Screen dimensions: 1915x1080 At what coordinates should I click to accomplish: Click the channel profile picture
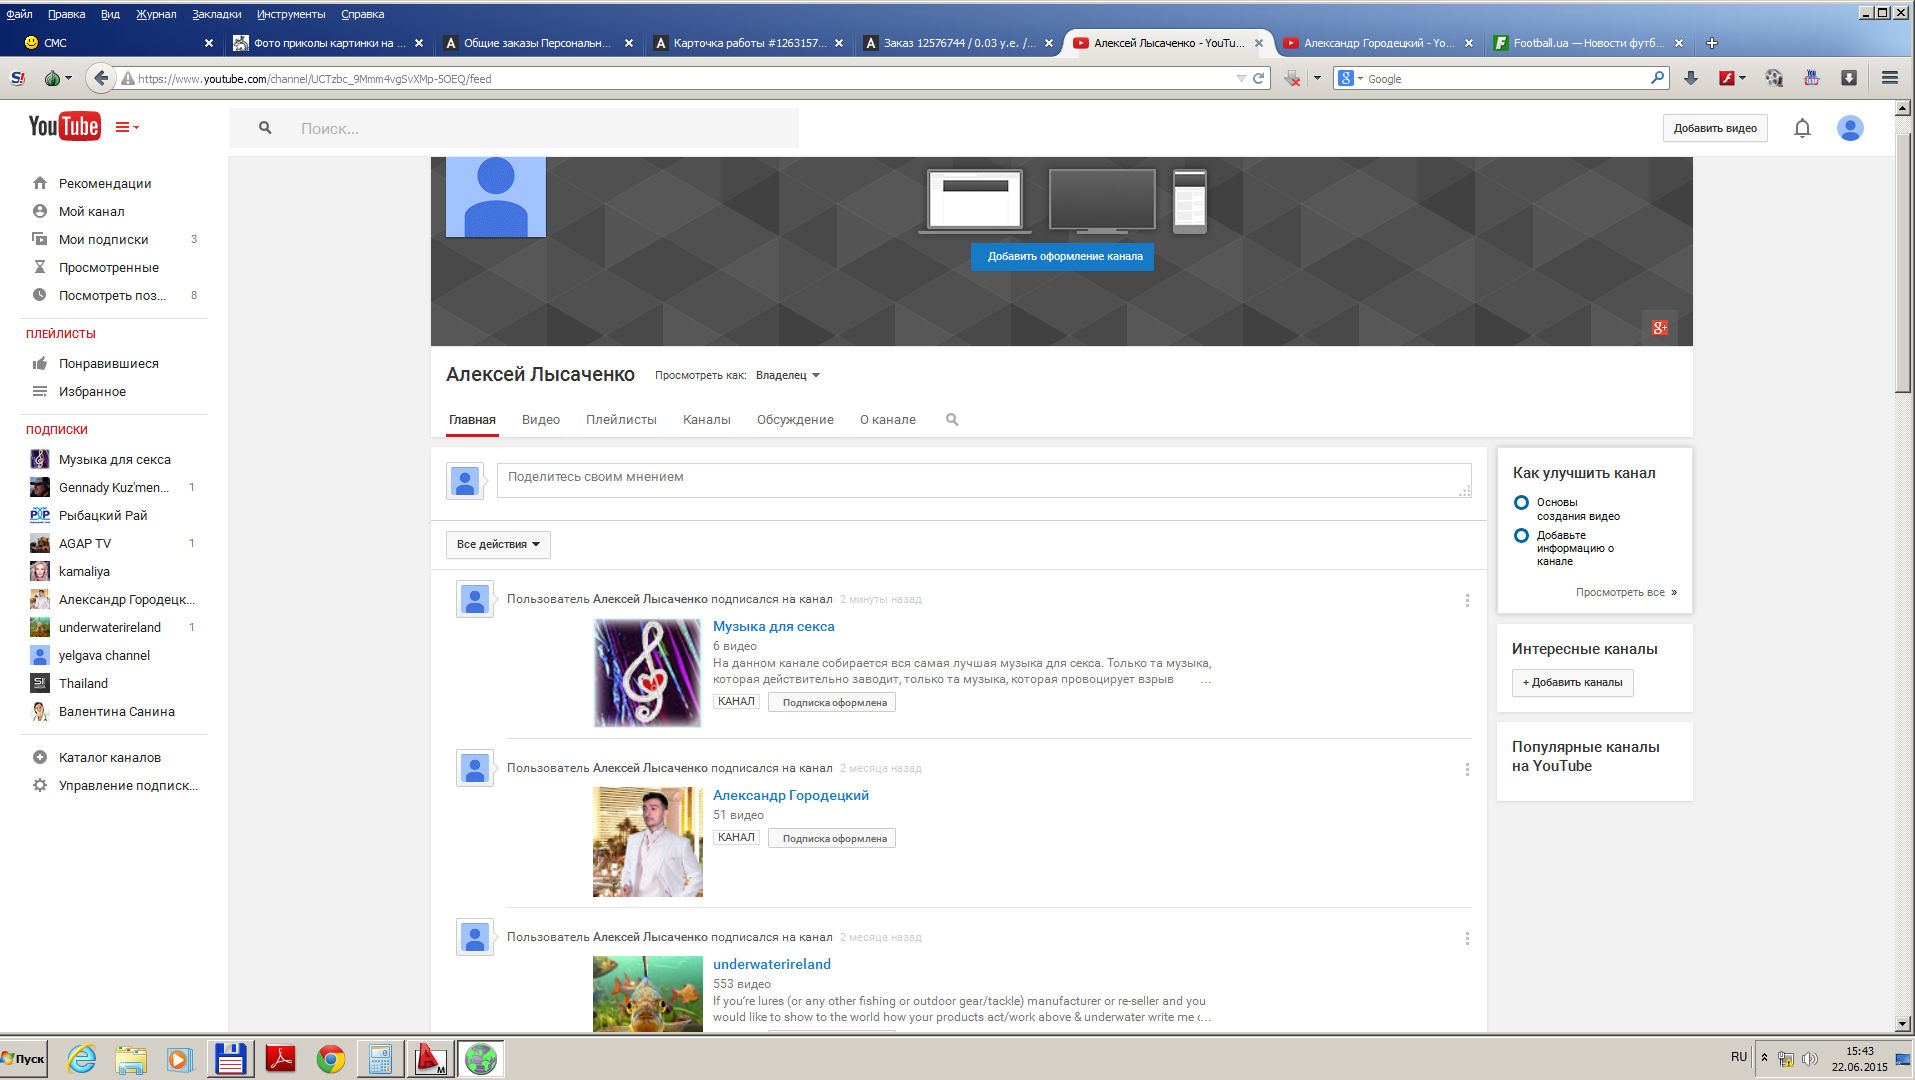coord(496,197)
